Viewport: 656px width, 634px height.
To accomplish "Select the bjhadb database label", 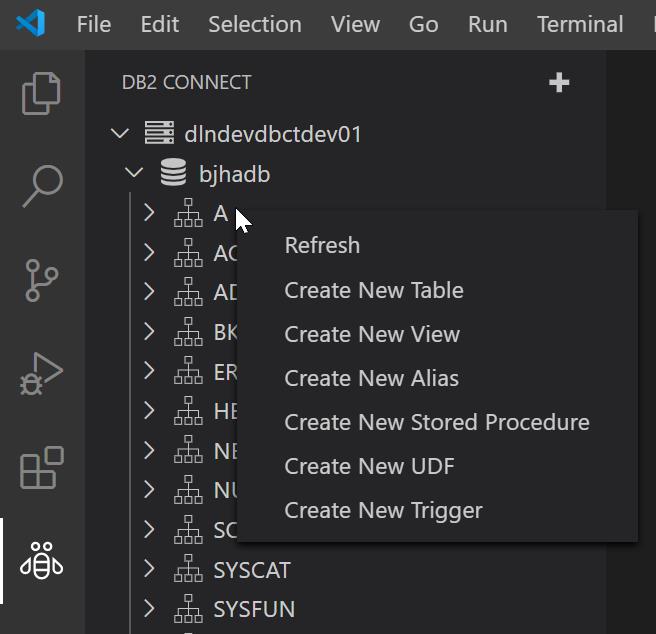I will pyautogui.click(x=234, y=174).
